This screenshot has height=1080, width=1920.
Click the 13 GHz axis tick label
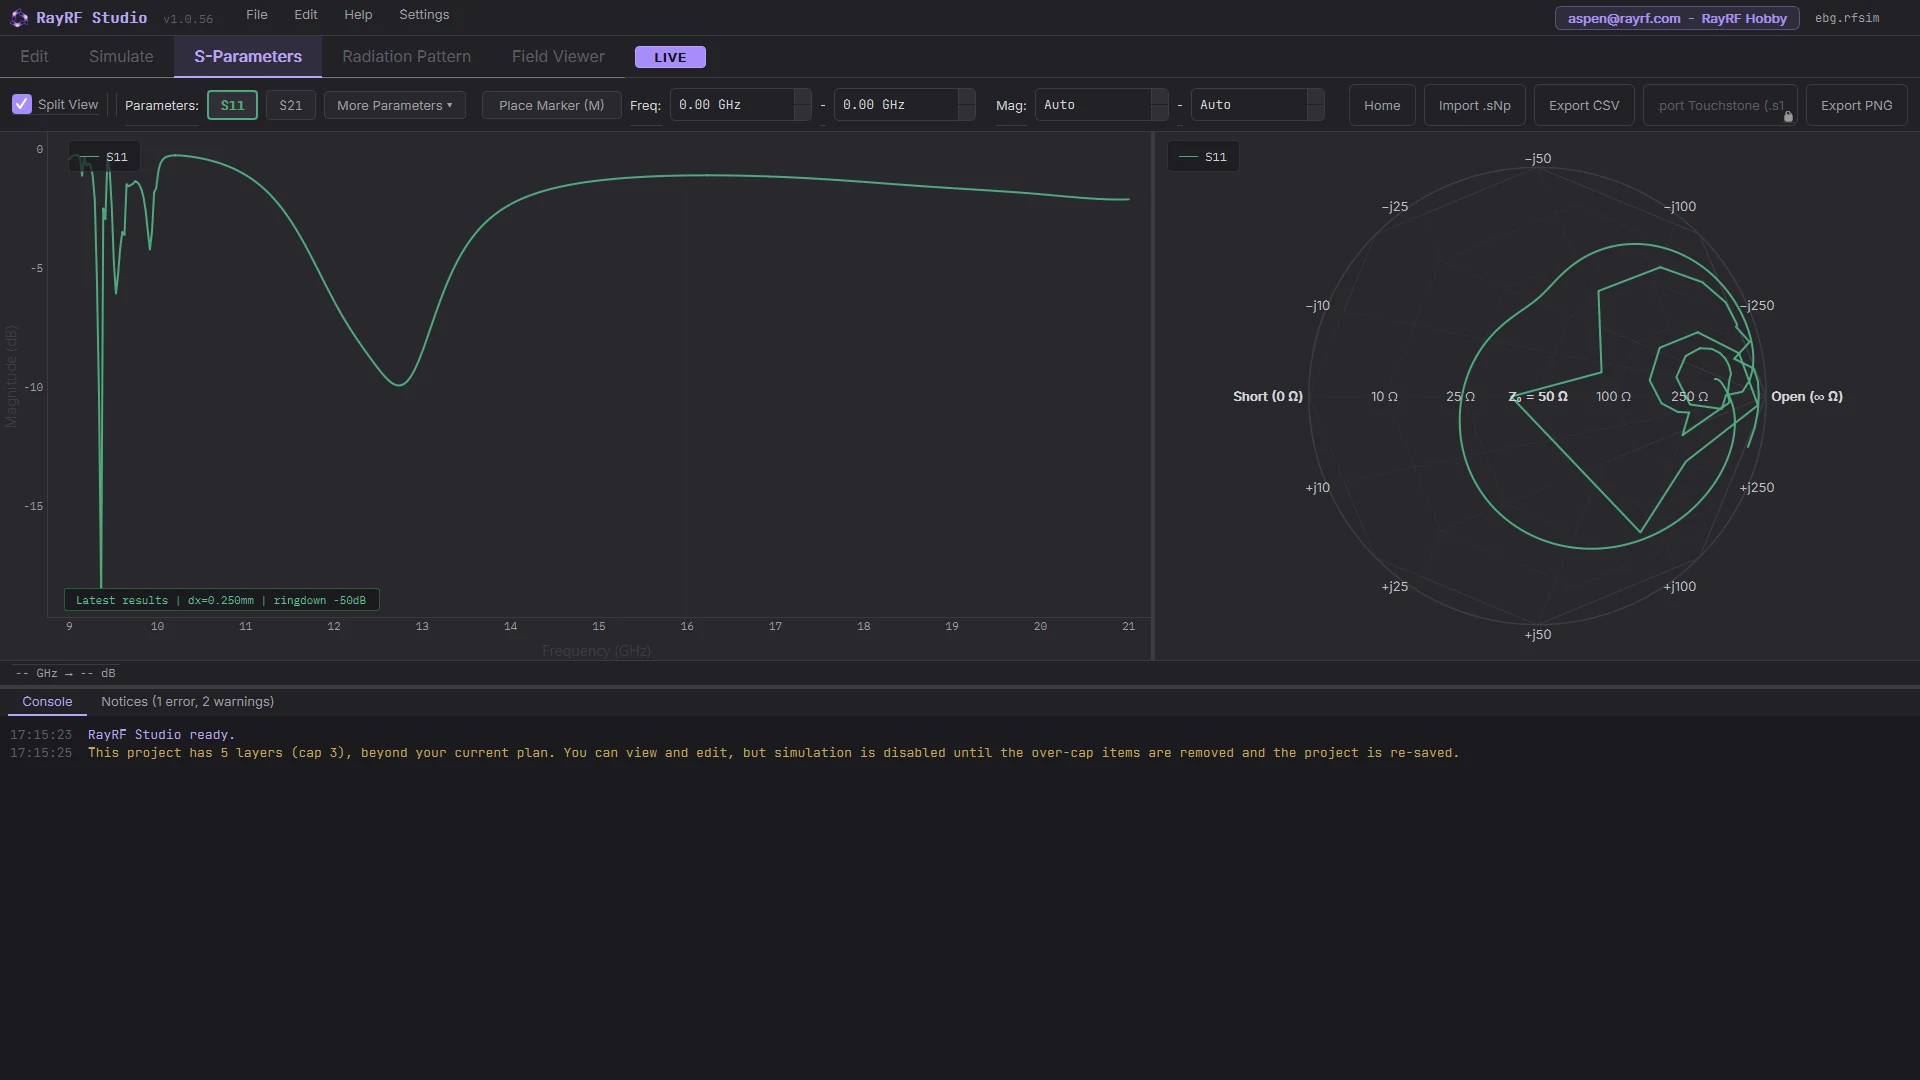(x=422, y=627)
